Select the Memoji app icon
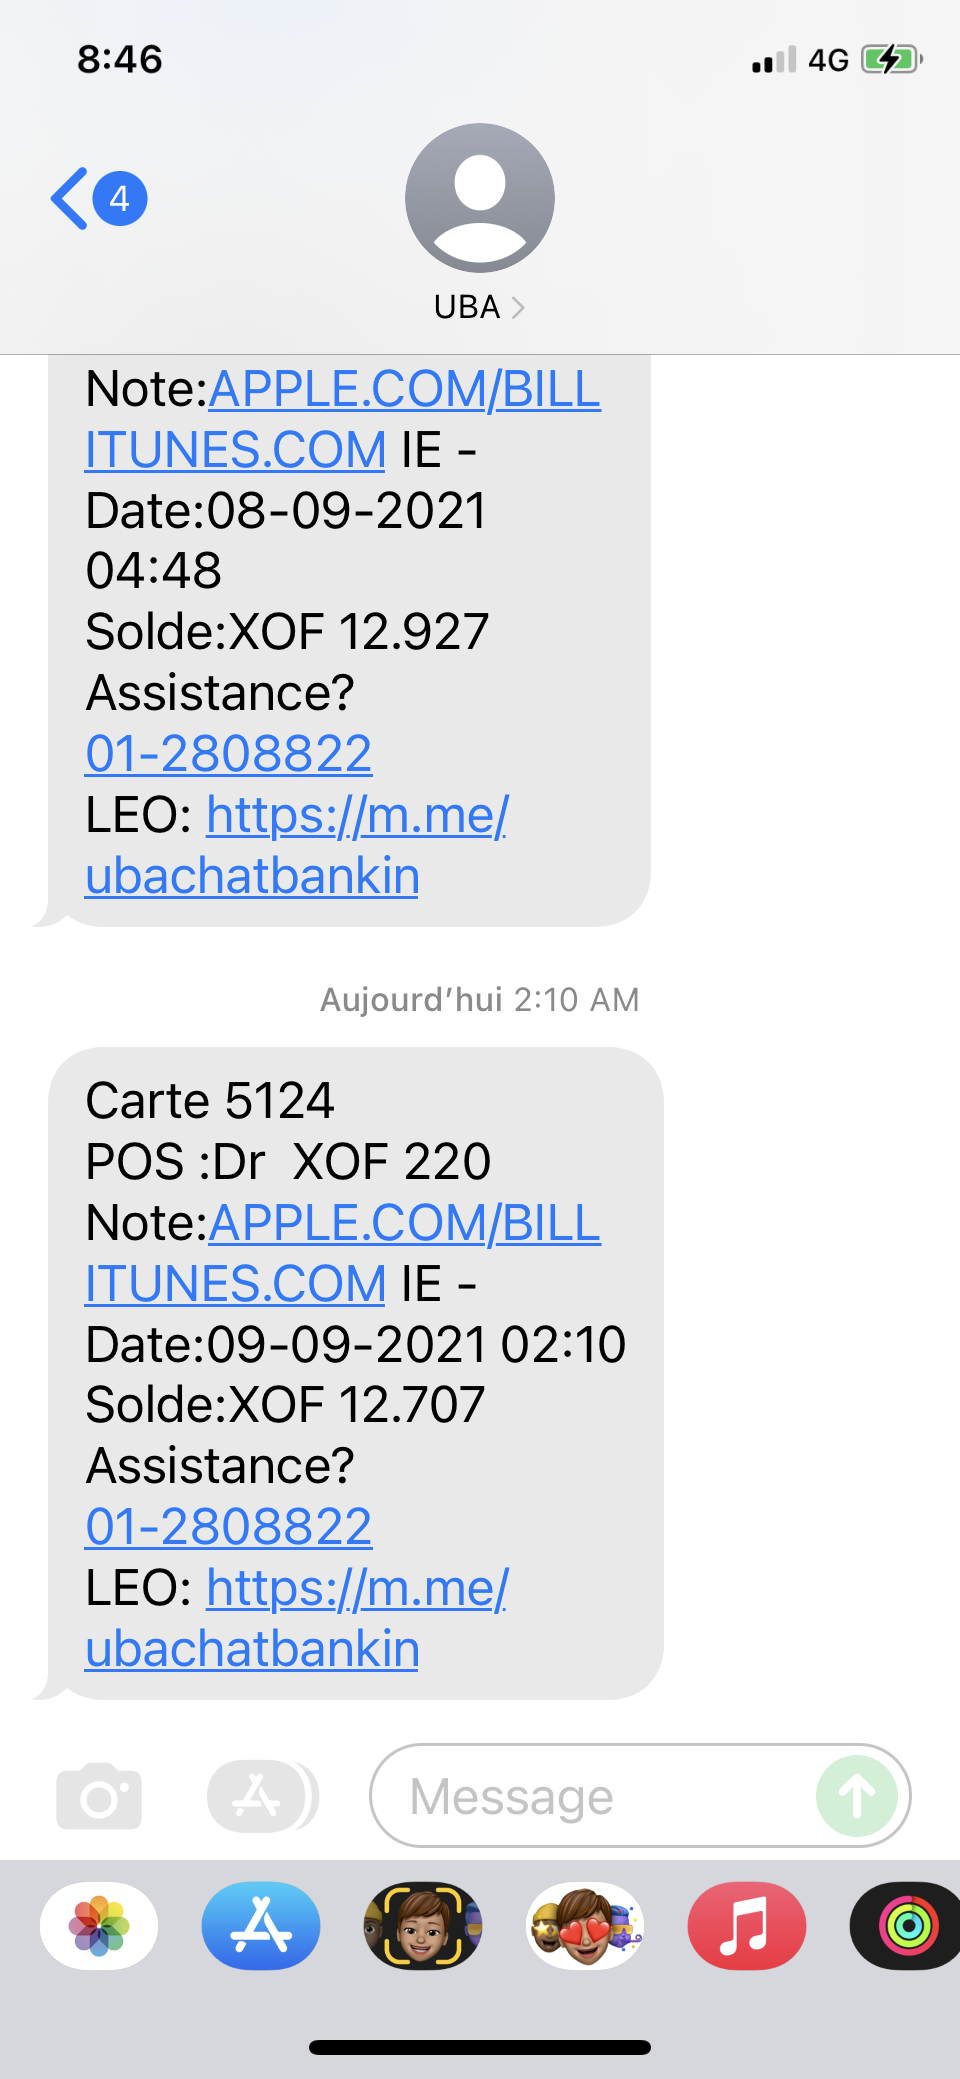960x2079 pixels. (x=423, y=1926)
